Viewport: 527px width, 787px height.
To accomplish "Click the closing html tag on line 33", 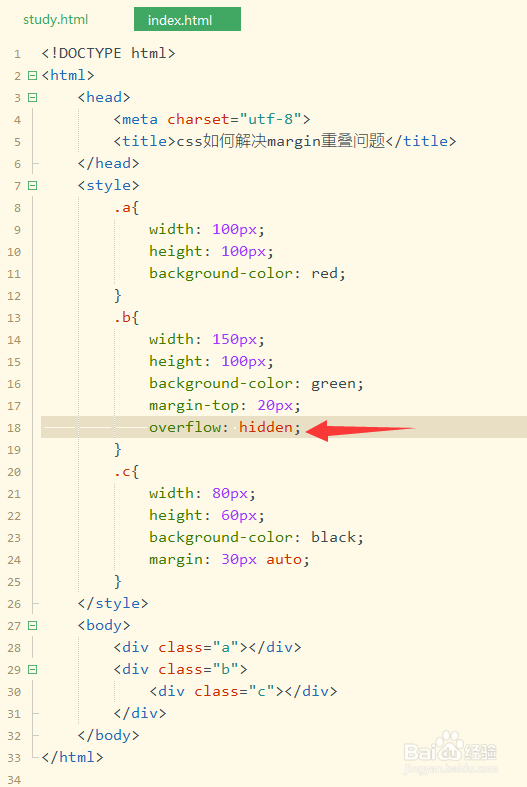I will click(x=72, y=757).
